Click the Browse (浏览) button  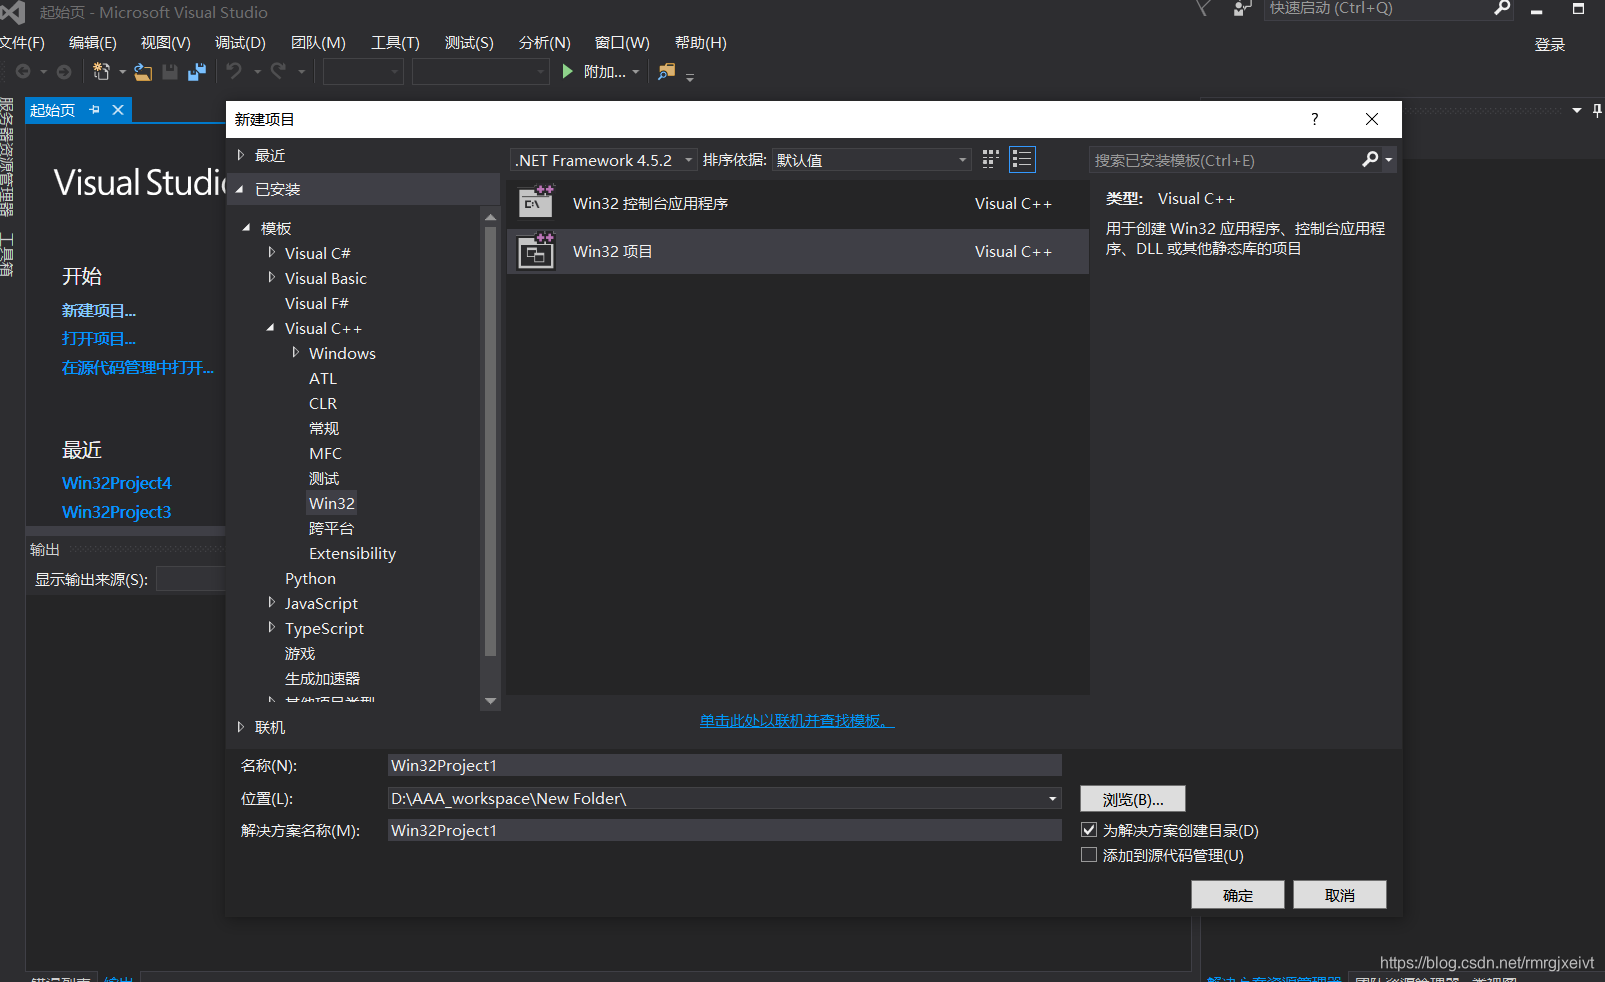coord(1132,799)
